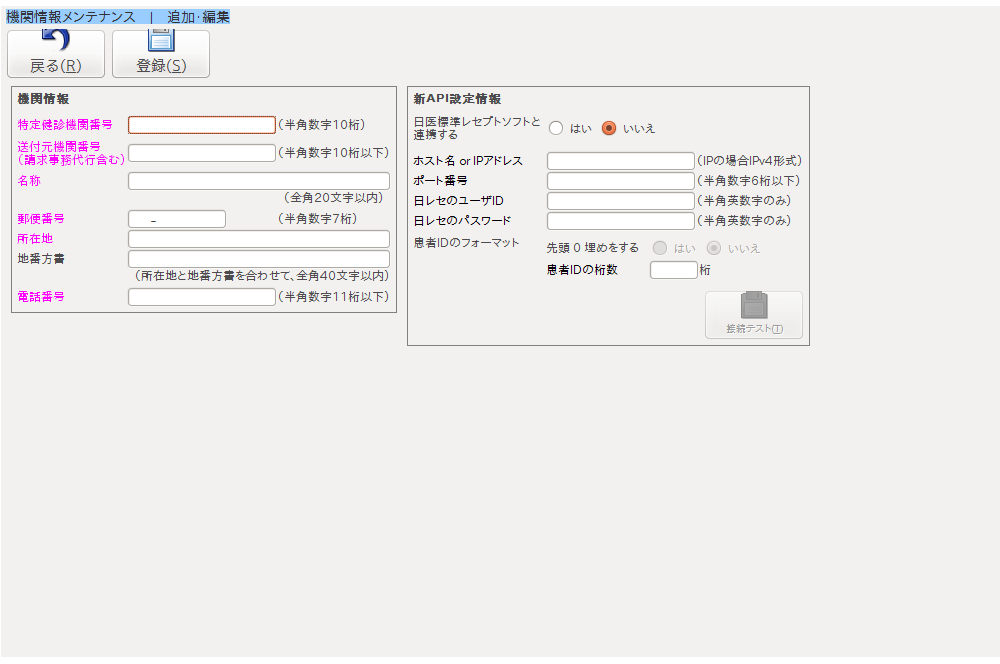Click the 特定健診機関番号 label
This screenshot has width=1000, height=664.
click(x=65, y=125)
